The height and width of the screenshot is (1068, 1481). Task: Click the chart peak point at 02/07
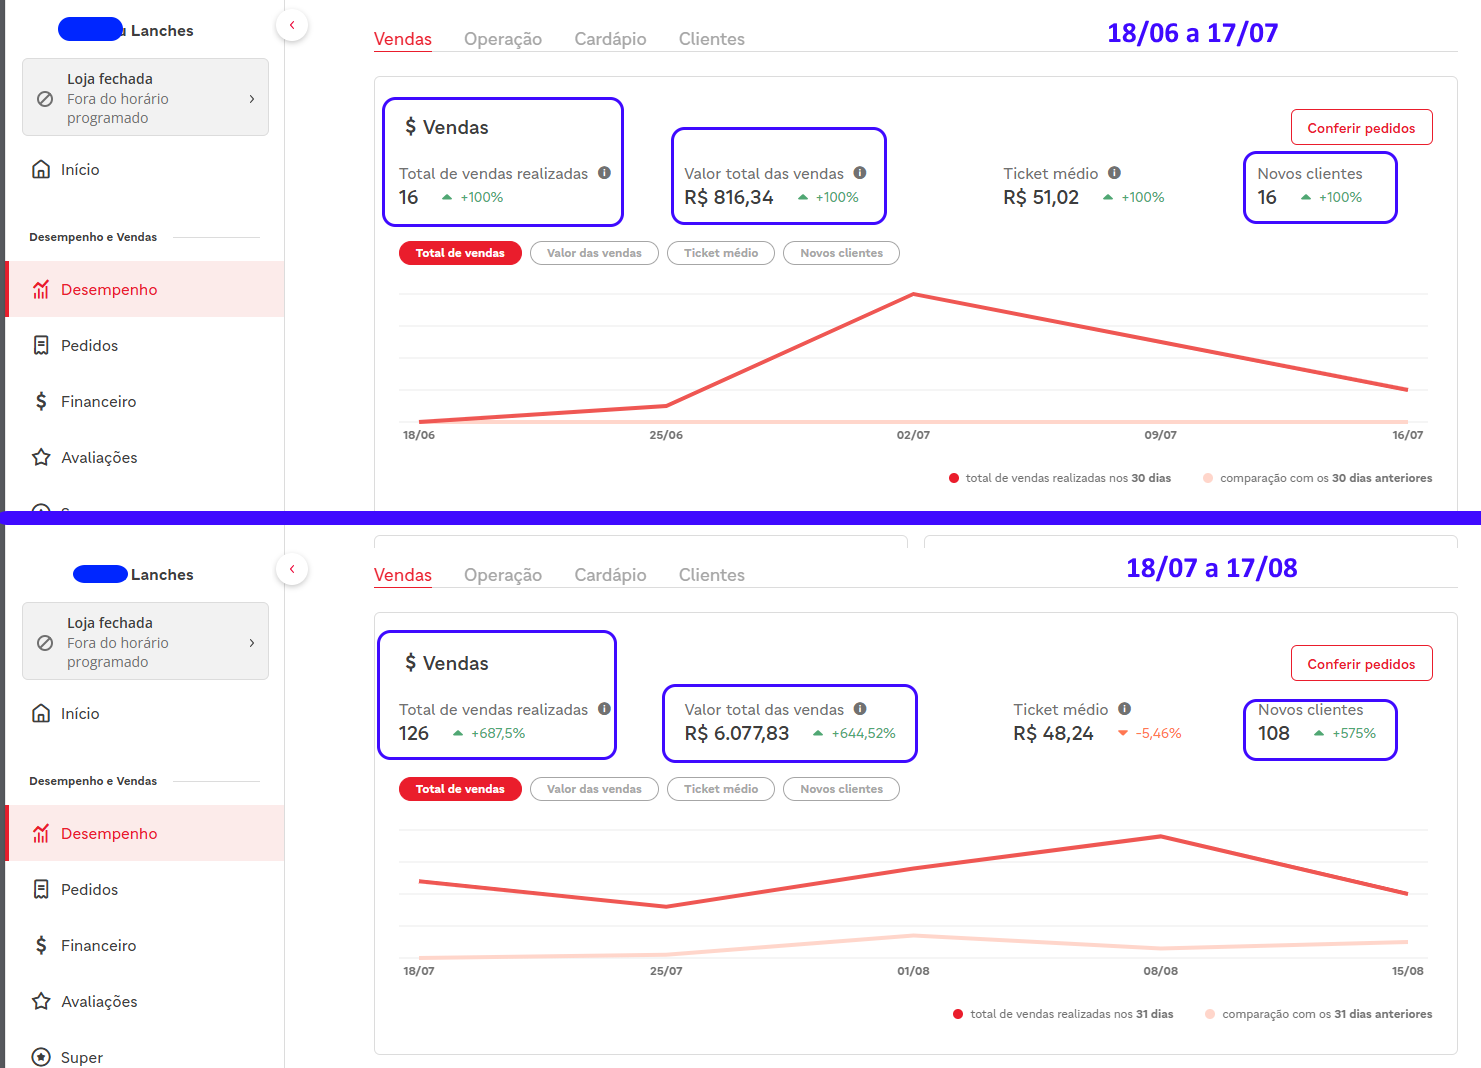913,294
